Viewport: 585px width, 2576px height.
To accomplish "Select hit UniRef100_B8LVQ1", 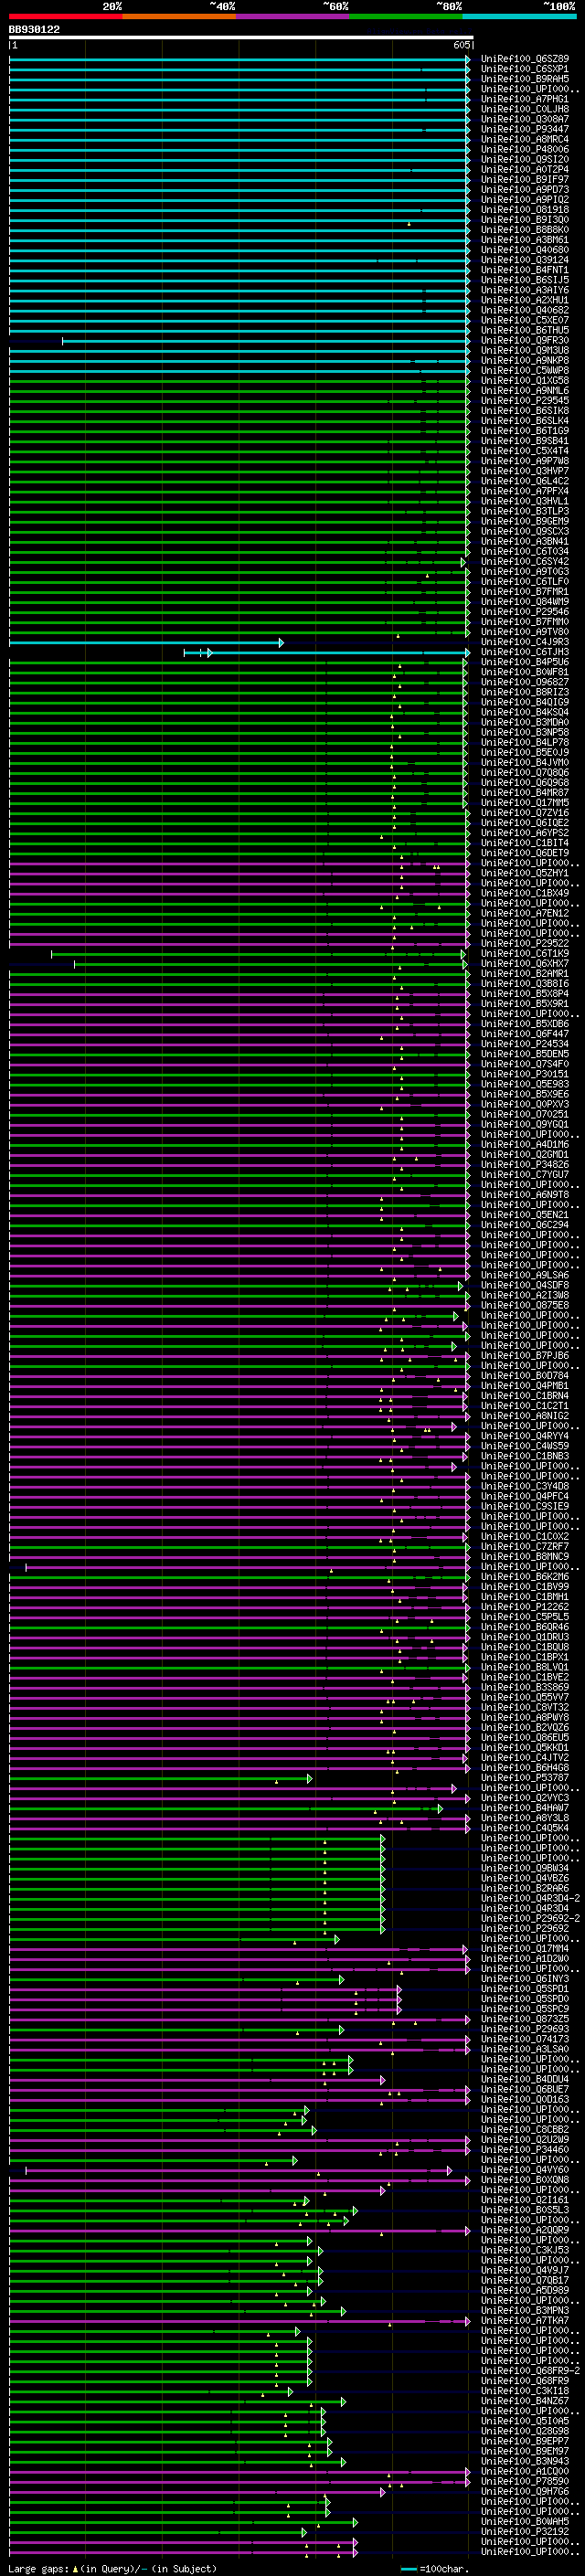I will [525, 1667].
